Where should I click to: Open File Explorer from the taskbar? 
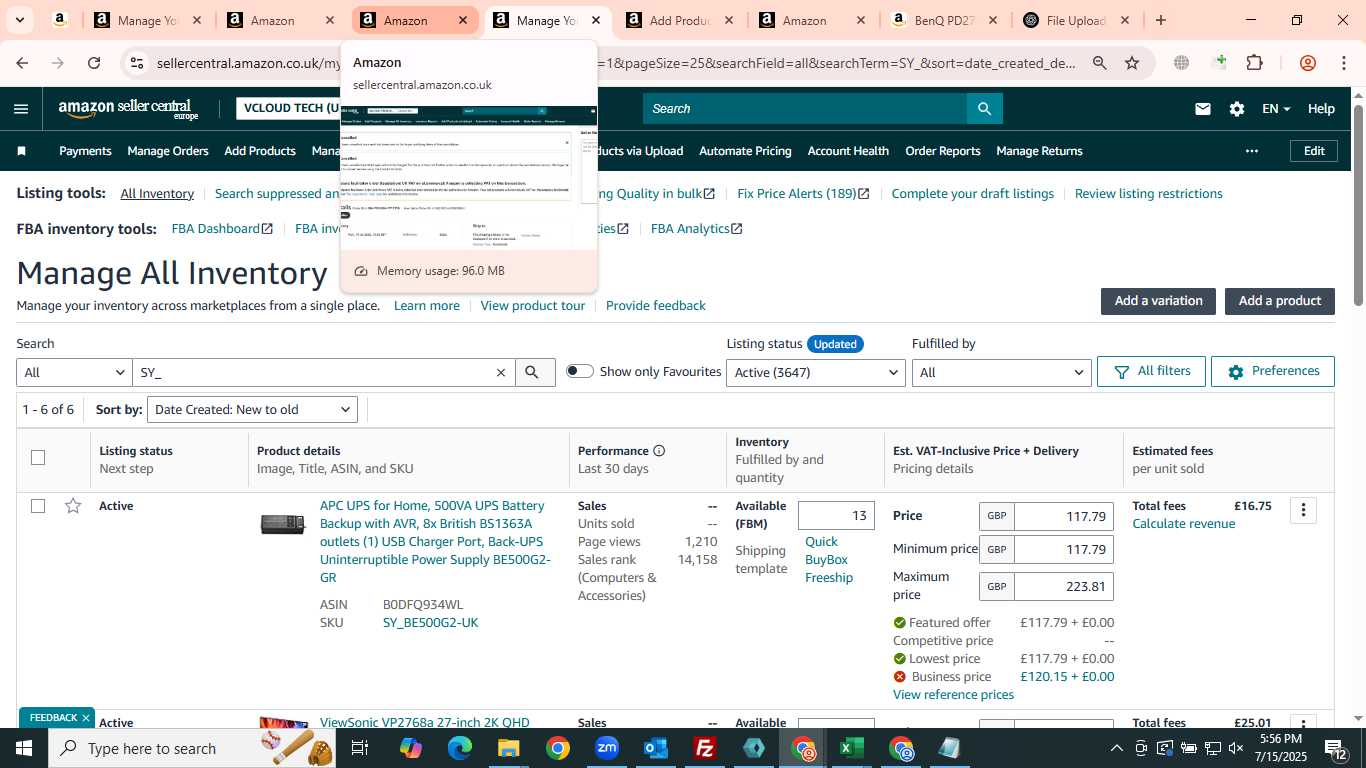tap(508, 748)
